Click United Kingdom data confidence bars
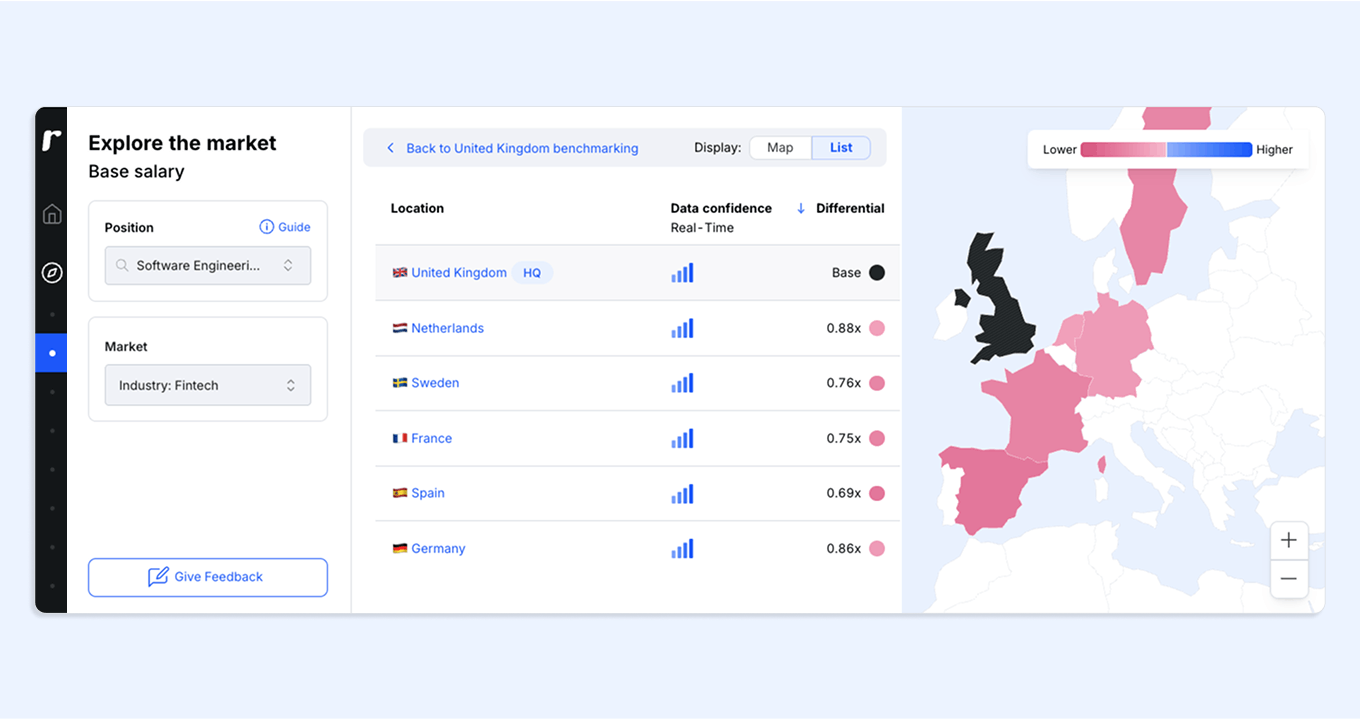1360x719 pixels. click(682, 273)
